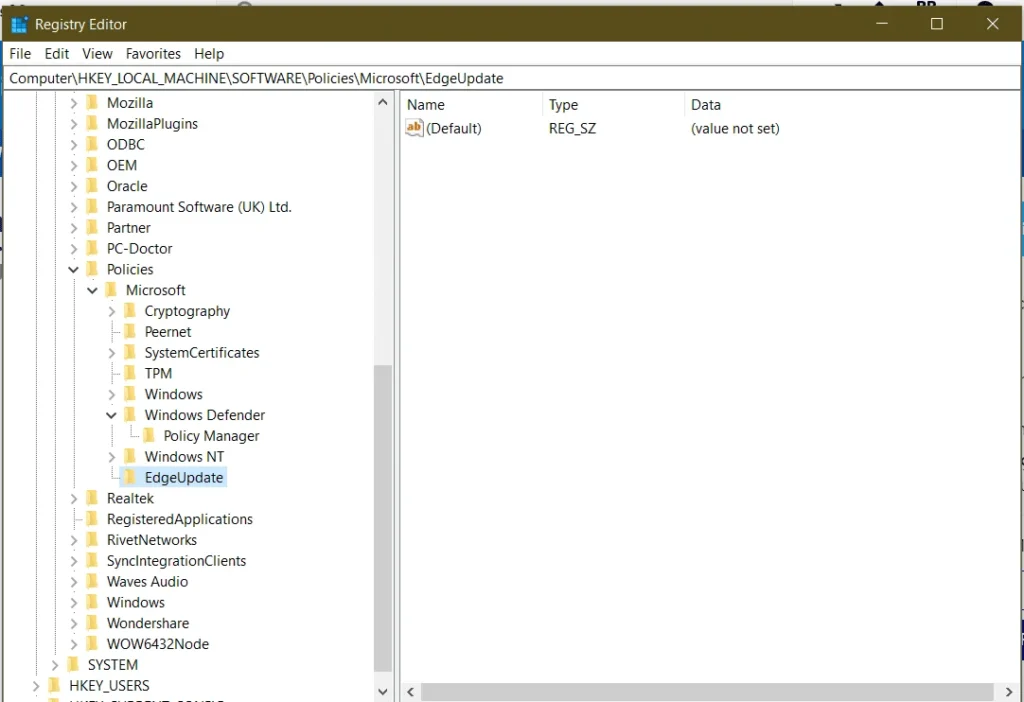Image resolution: width=1024 pixels, height=702 pixels.
Task: Select the Windows NT key label
Action: click(x=184, y=457)
